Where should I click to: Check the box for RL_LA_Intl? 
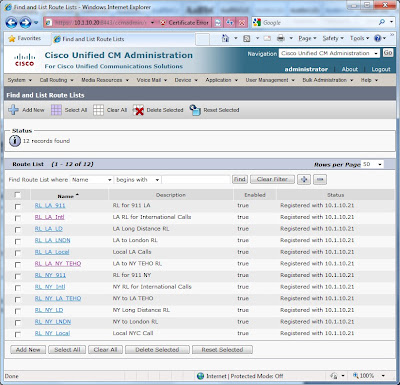[18, 218]
